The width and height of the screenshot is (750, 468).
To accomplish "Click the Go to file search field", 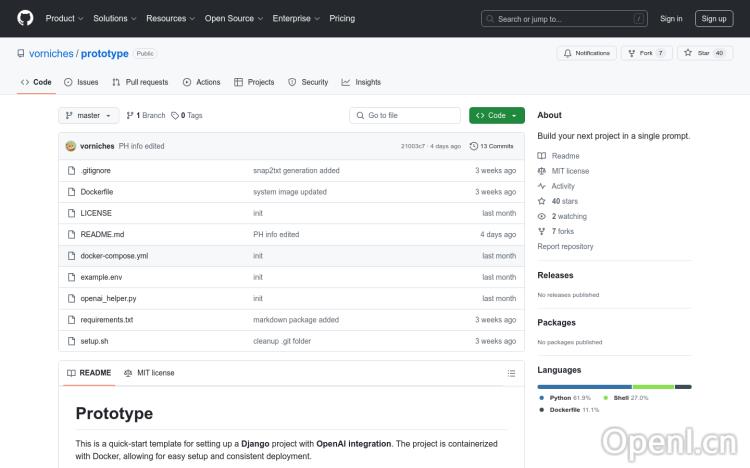I will [x=404, y=115].
